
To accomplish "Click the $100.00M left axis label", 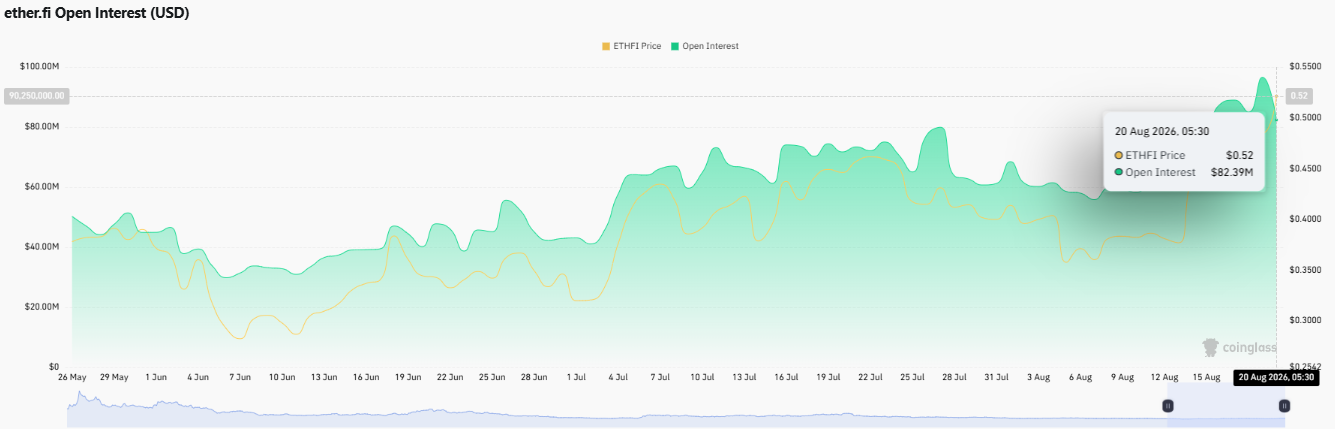I will (39, 66).
